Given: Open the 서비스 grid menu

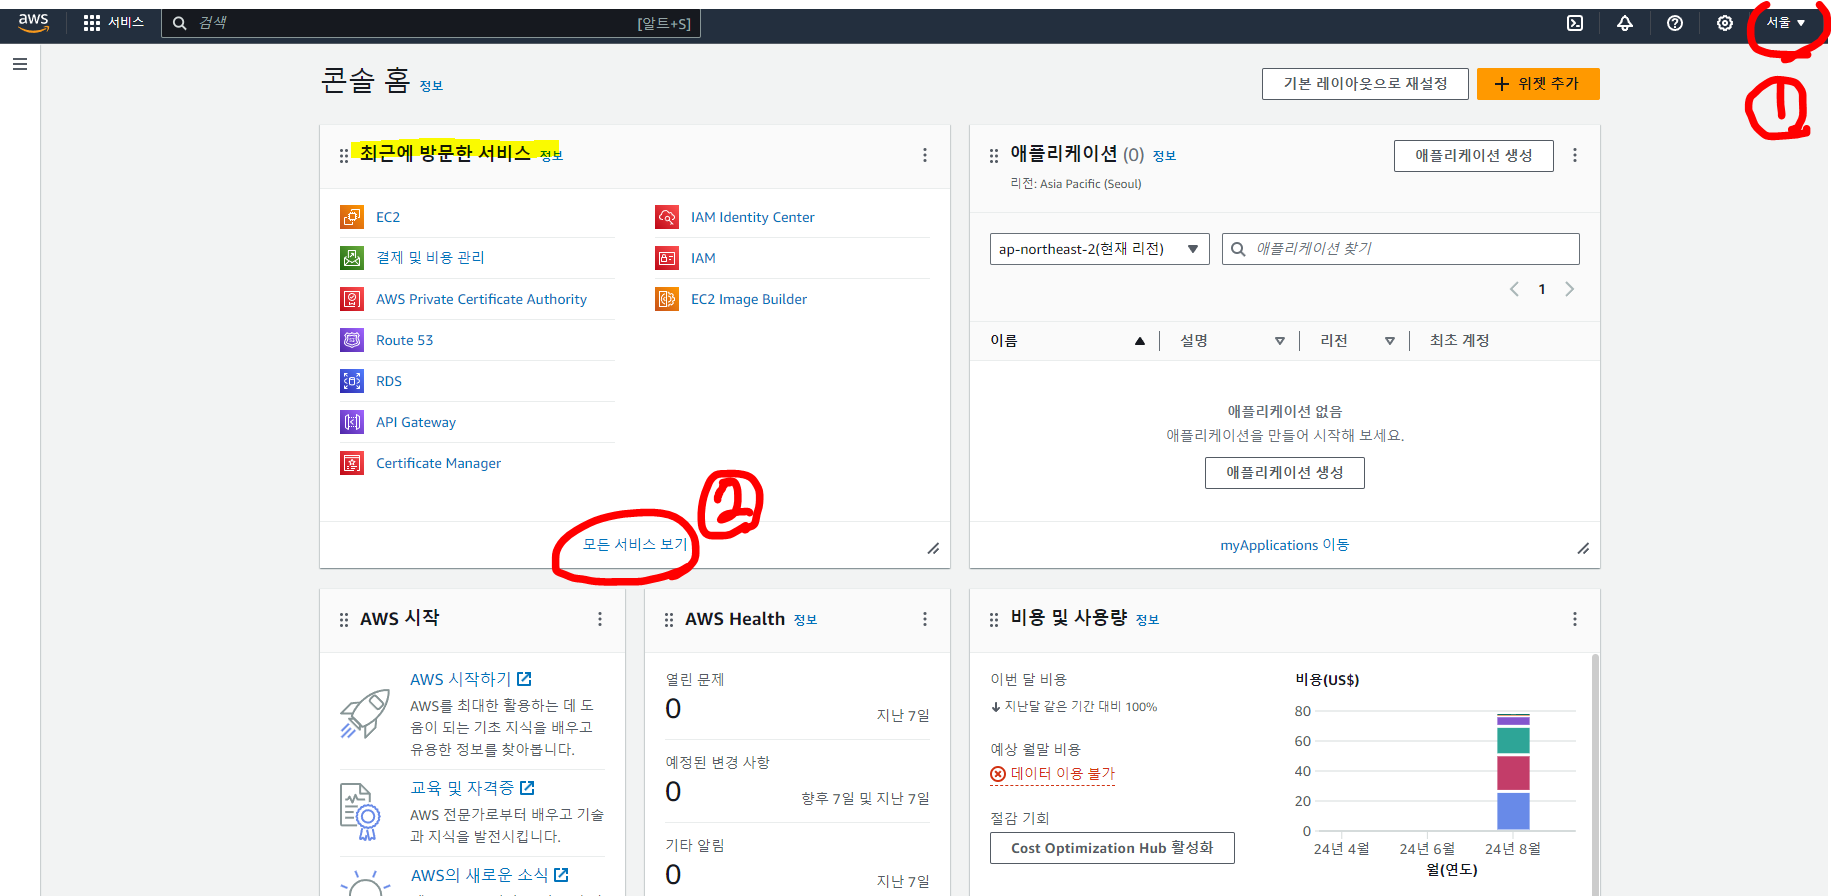Looking at the screenshot, I should click(114, 22).
